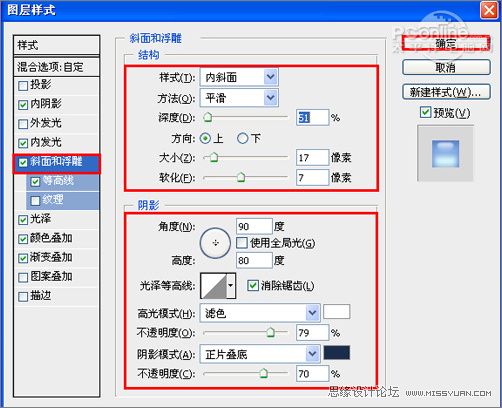Click the 软化 slider handle
The height and width of the screenshot is (408, 502).
[x=241, y=177]
